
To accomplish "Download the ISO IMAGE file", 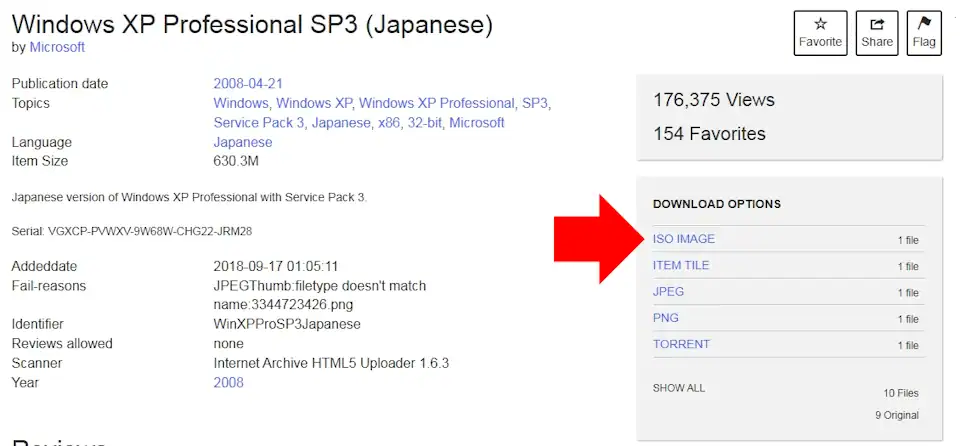I will click(684, 239).
